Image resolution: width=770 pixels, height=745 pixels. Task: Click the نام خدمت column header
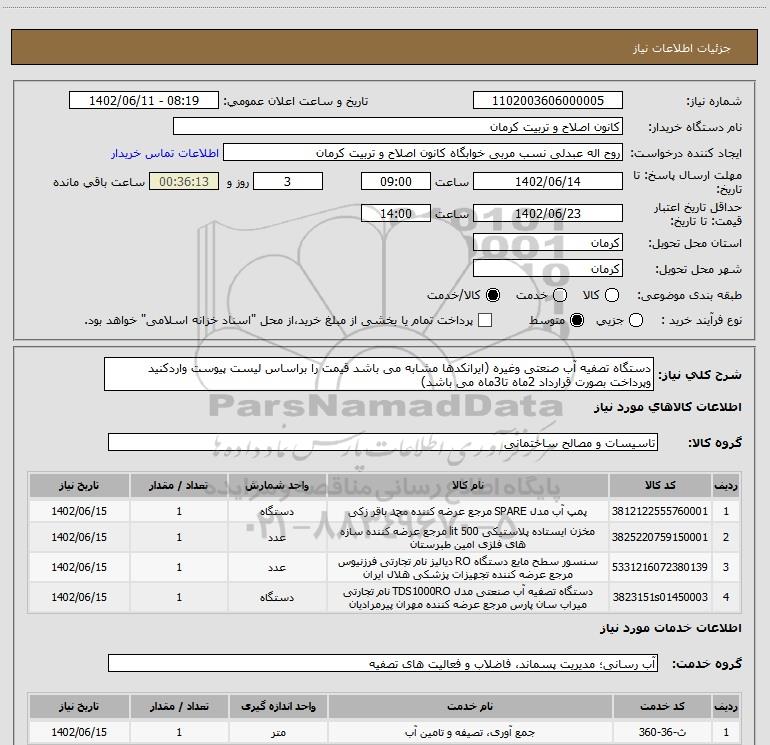(x=469, y=706)
